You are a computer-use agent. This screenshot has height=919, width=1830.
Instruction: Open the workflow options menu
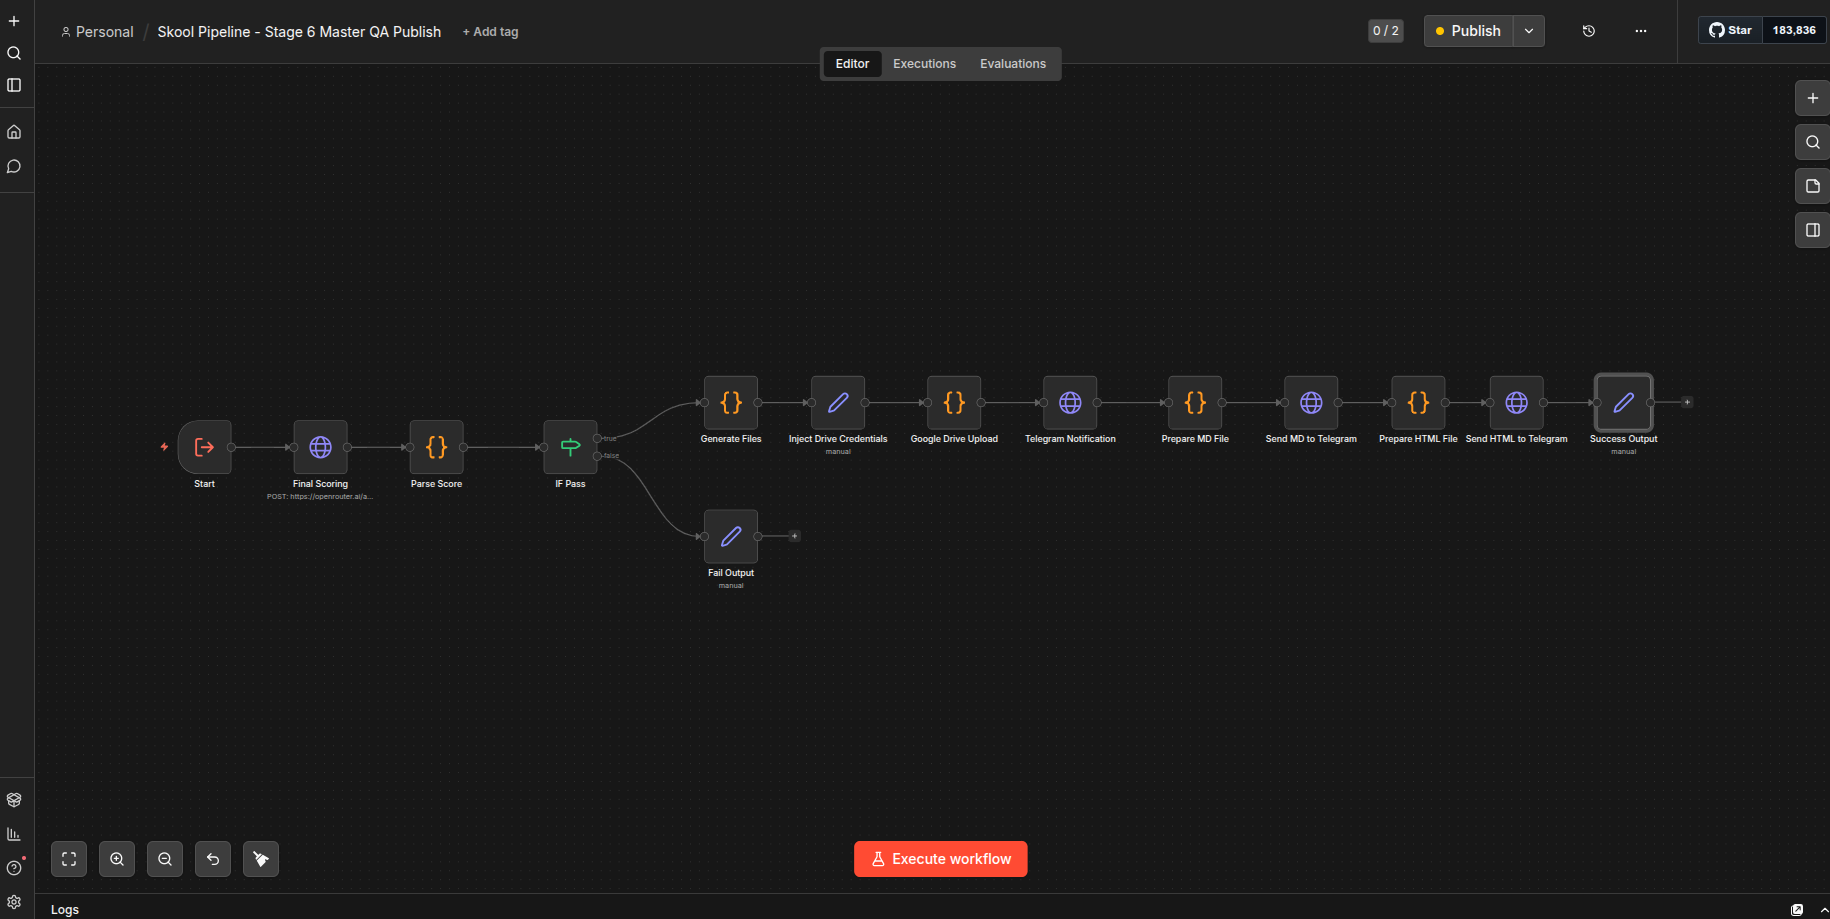point(1641,31)
